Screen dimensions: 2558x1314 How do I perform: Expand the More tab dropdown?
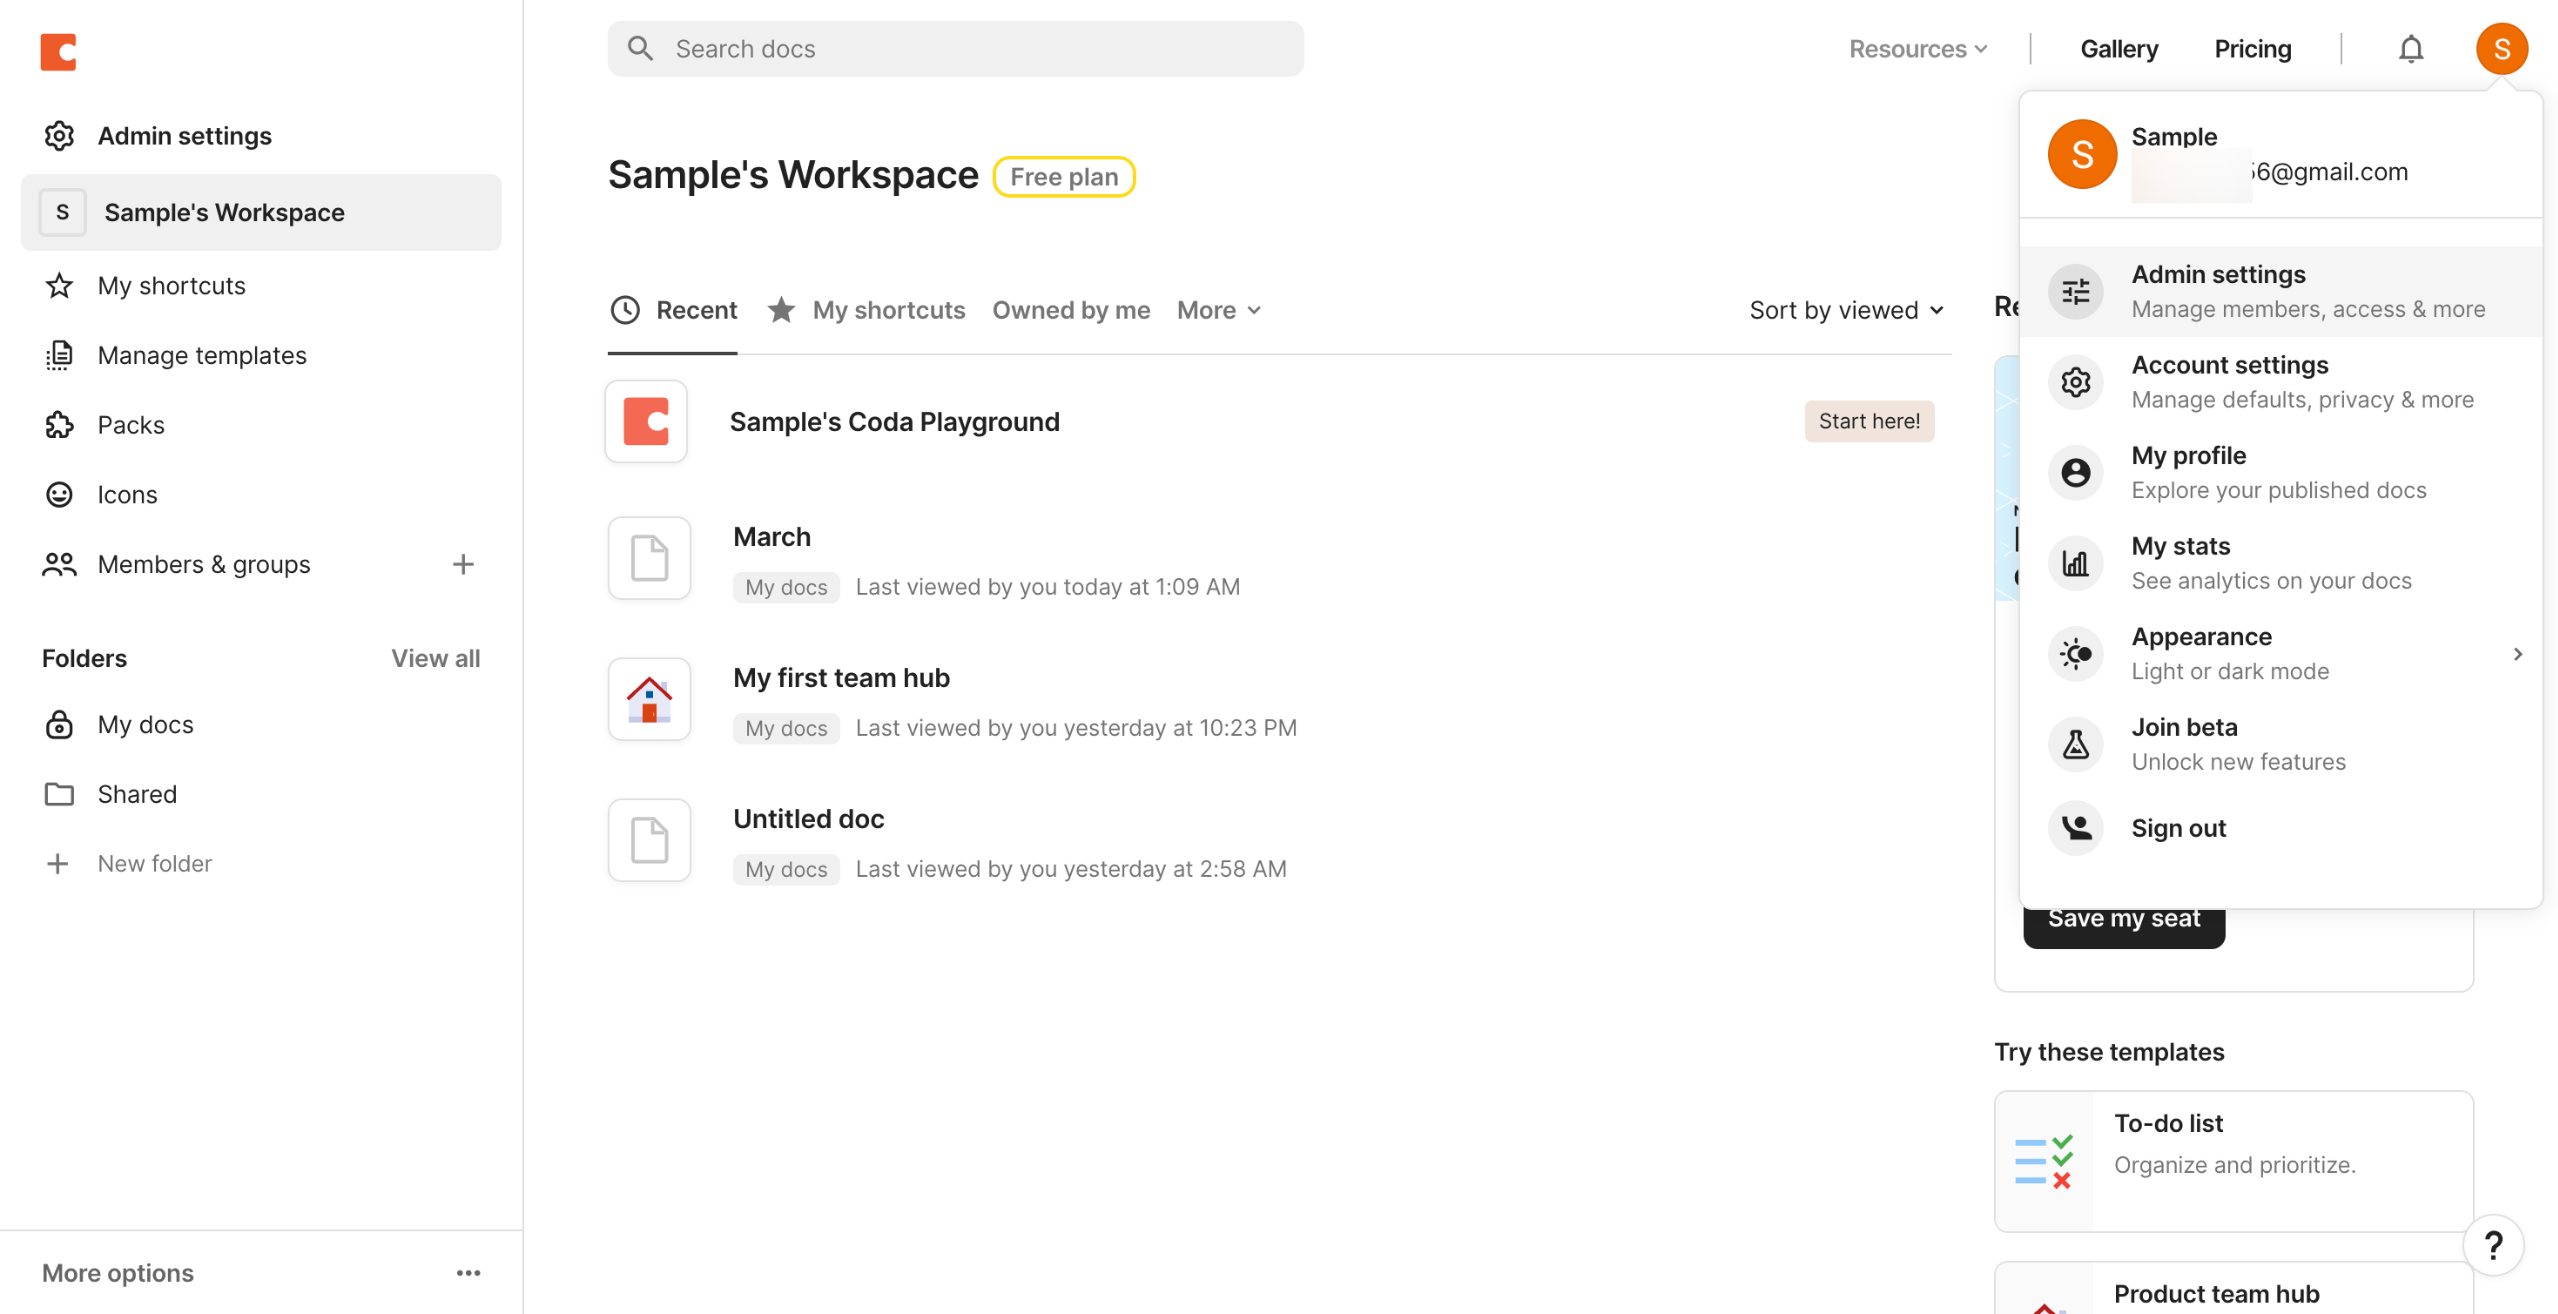click(x=1218, y=310)
